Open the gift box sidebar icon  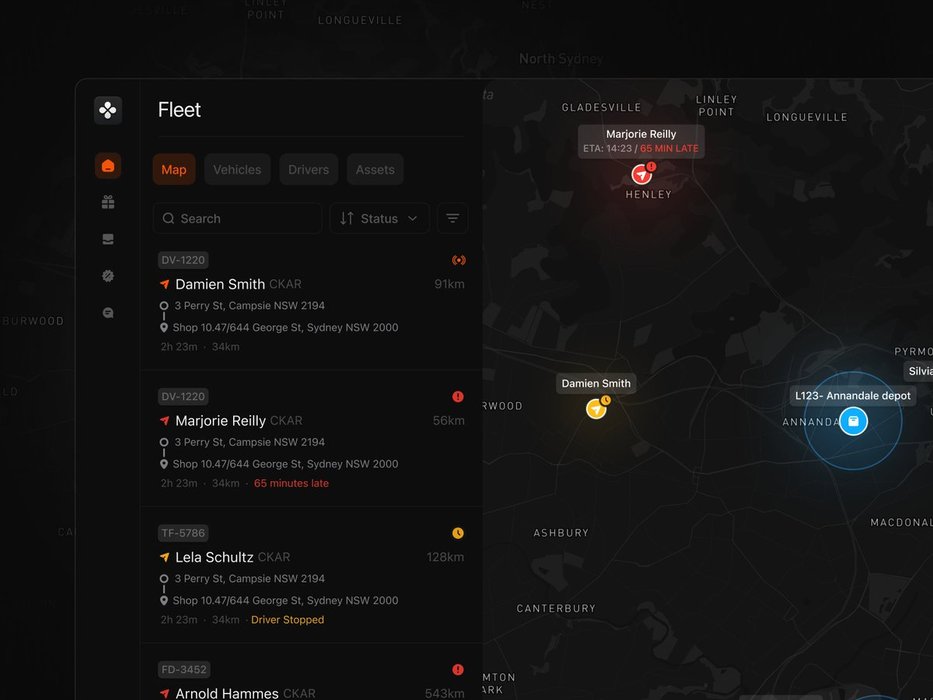[x=108, y=202]
